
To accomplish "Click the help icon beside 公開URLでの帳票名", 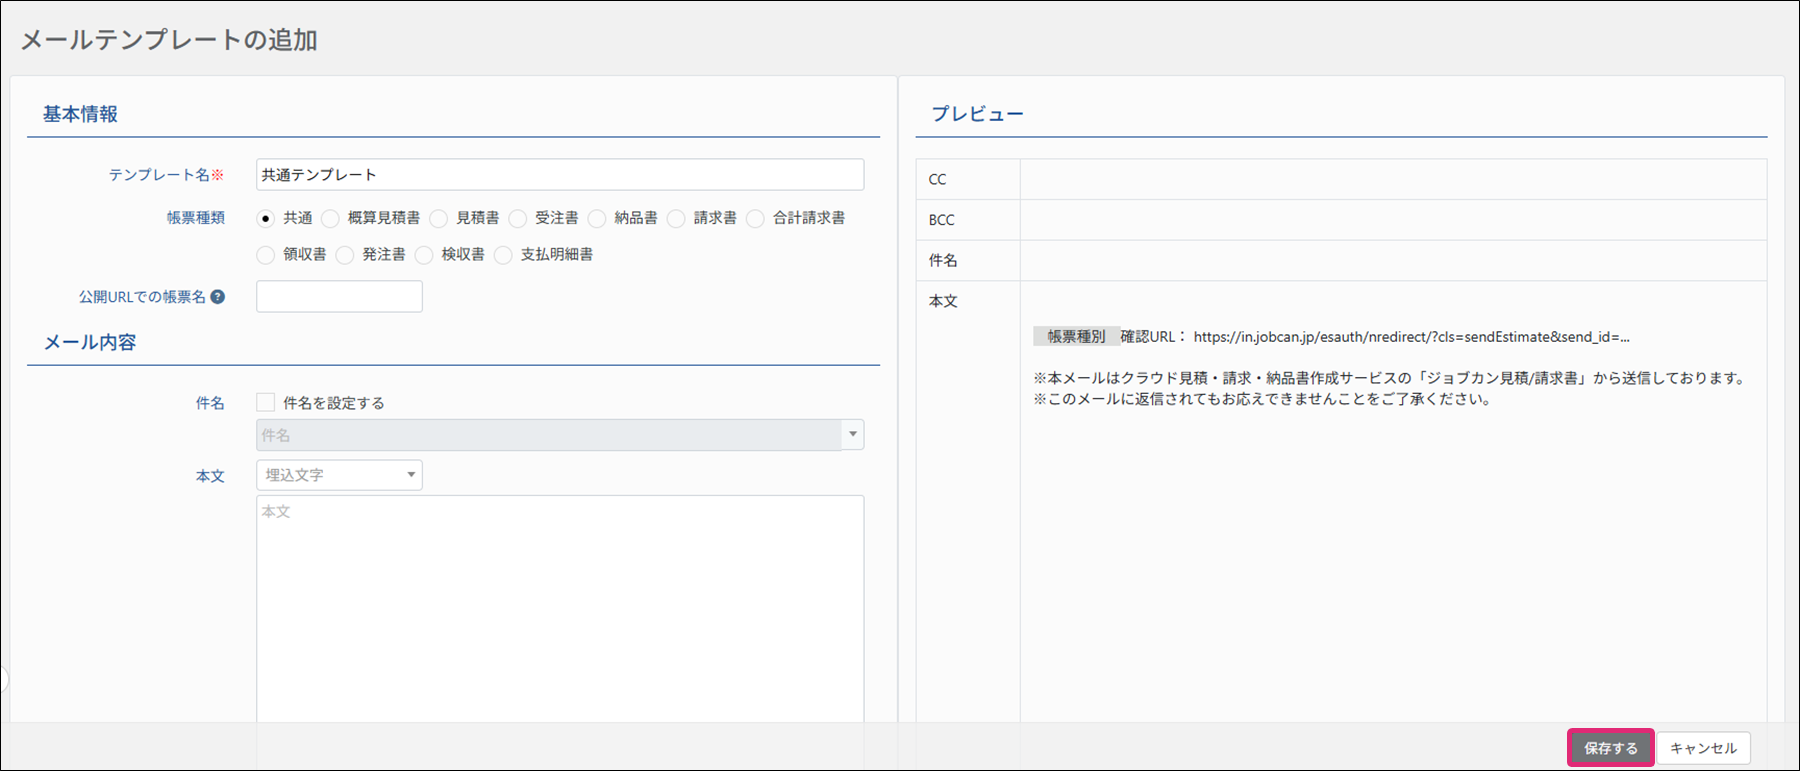I will (x=218, y=297).
